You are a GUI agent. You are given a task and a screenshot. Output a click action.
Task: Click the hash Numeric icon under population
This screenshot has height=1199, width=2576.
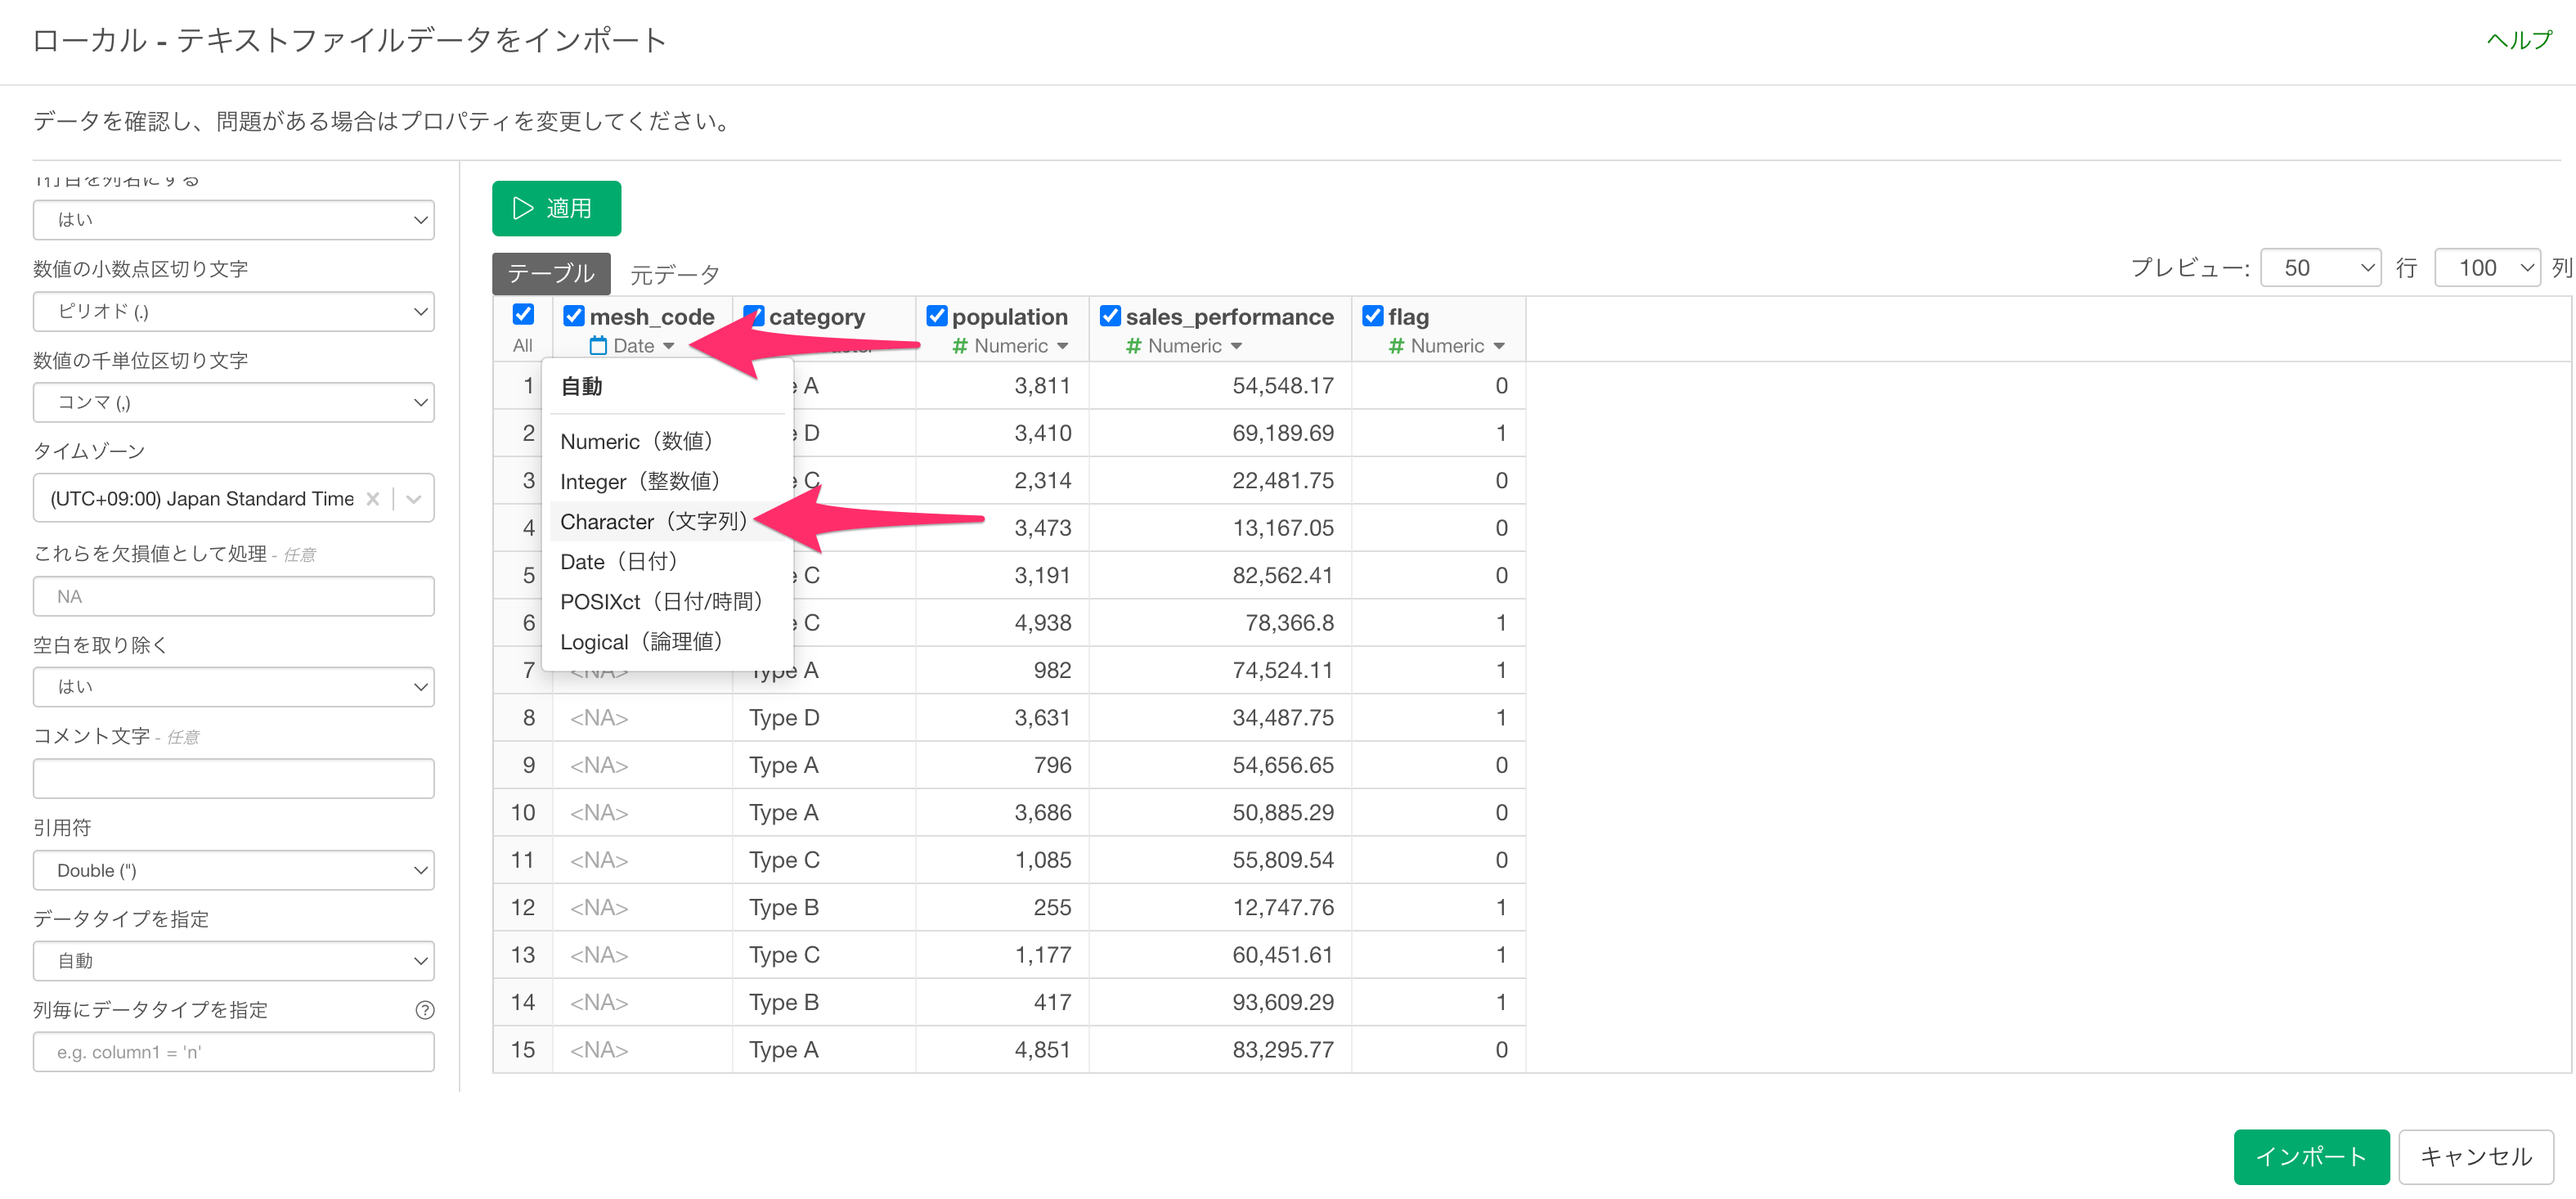click(960, 346)
